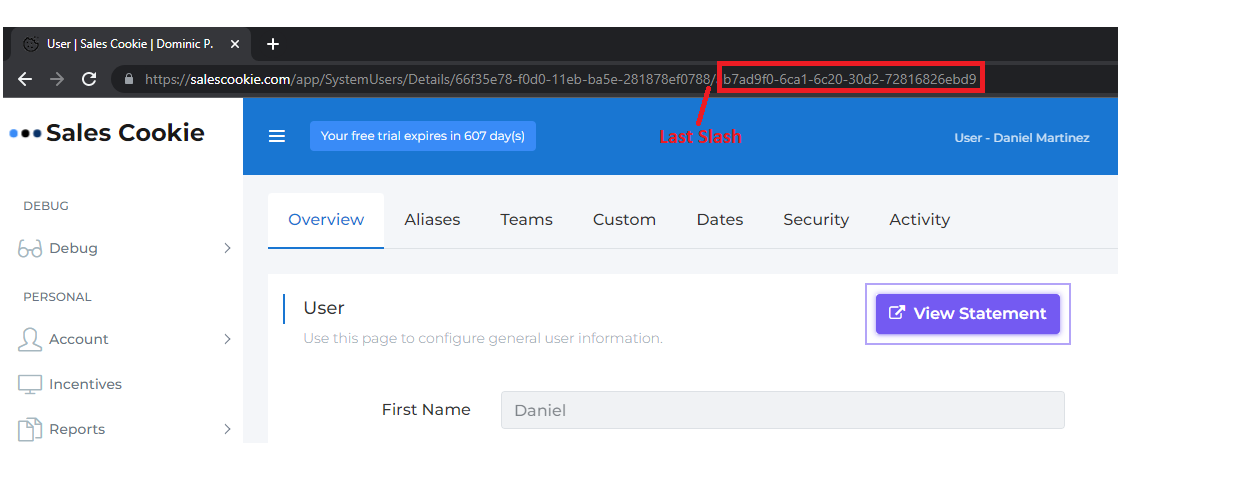Switch to the Activity tab

(x=920, y=220)
